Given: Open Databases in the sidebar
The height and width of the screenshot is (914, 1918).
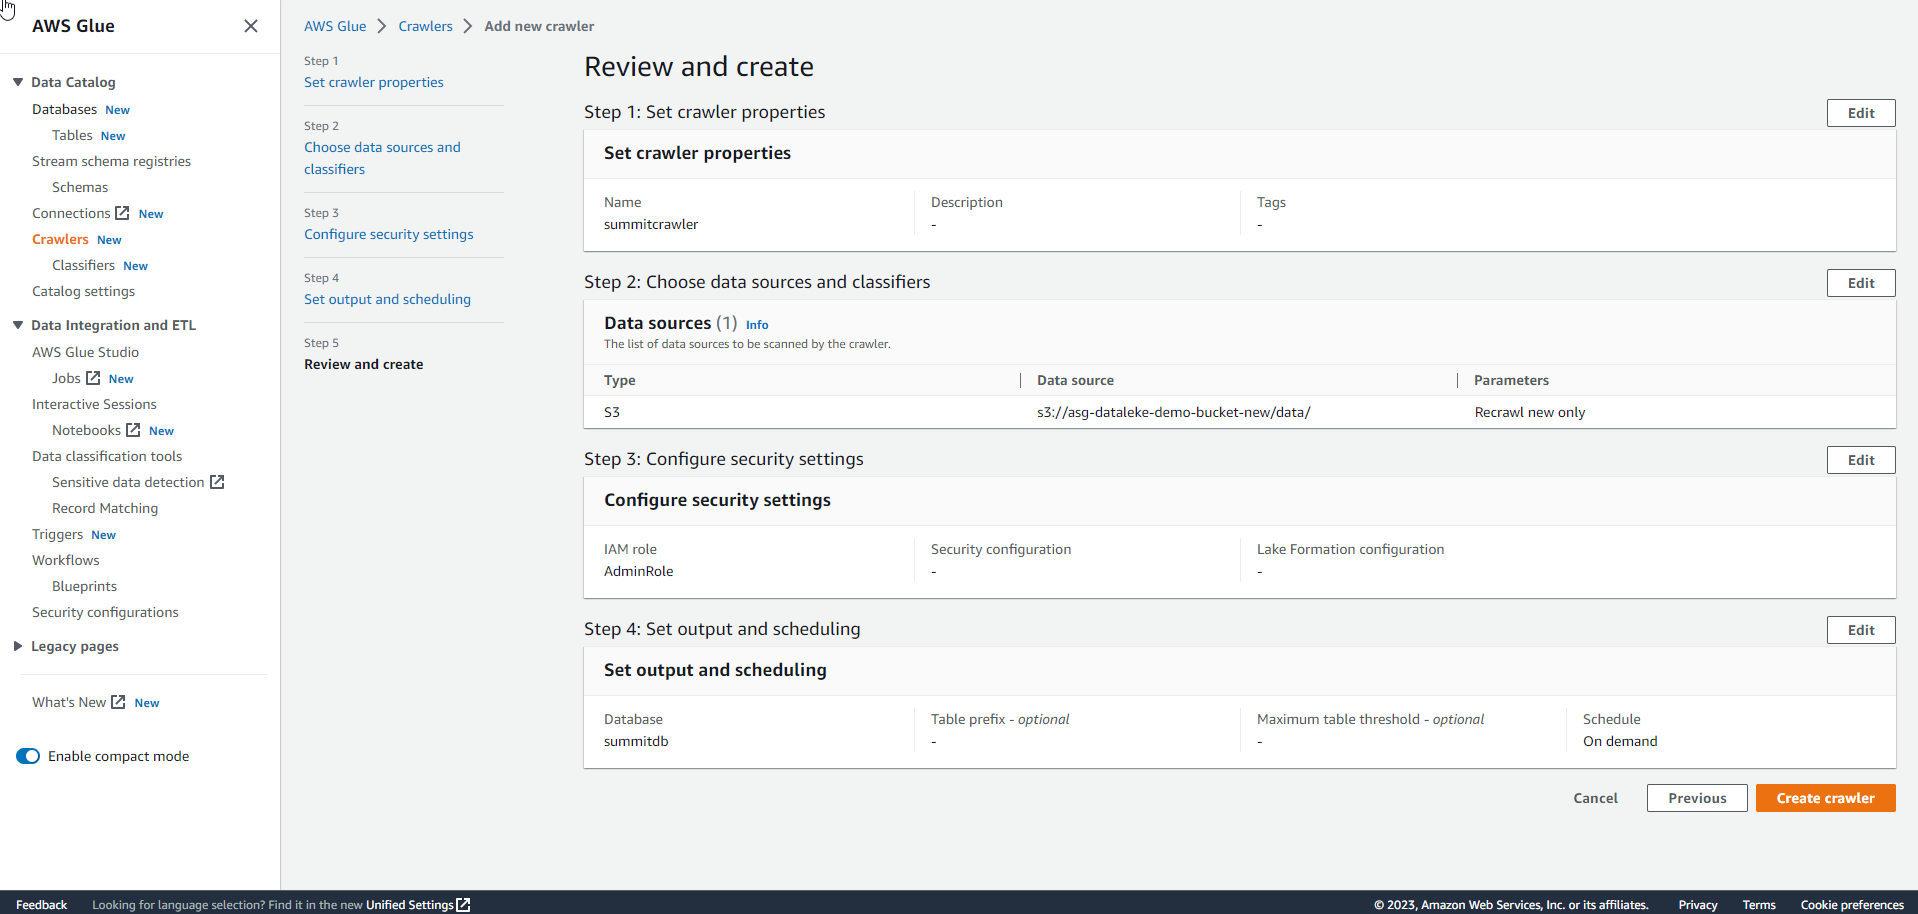Looking at the screenshot, I should [64, 109].
